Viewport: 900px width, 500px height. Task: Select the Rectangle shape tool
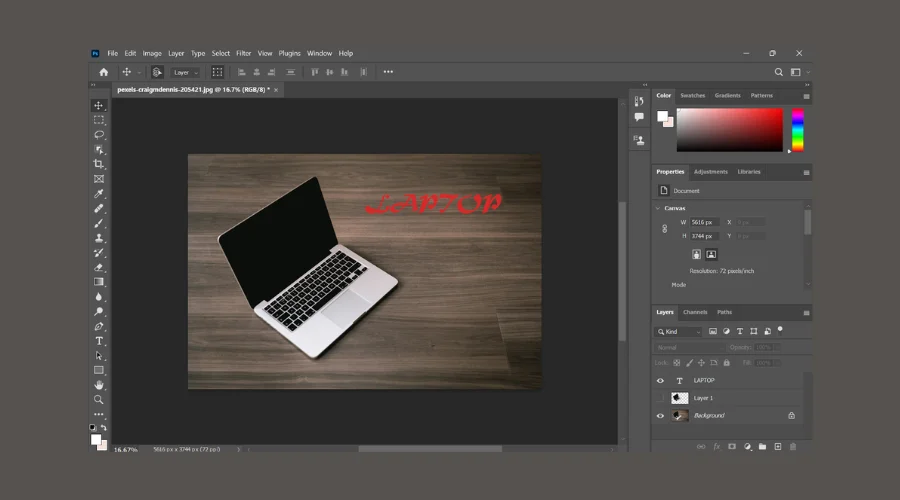99,370
